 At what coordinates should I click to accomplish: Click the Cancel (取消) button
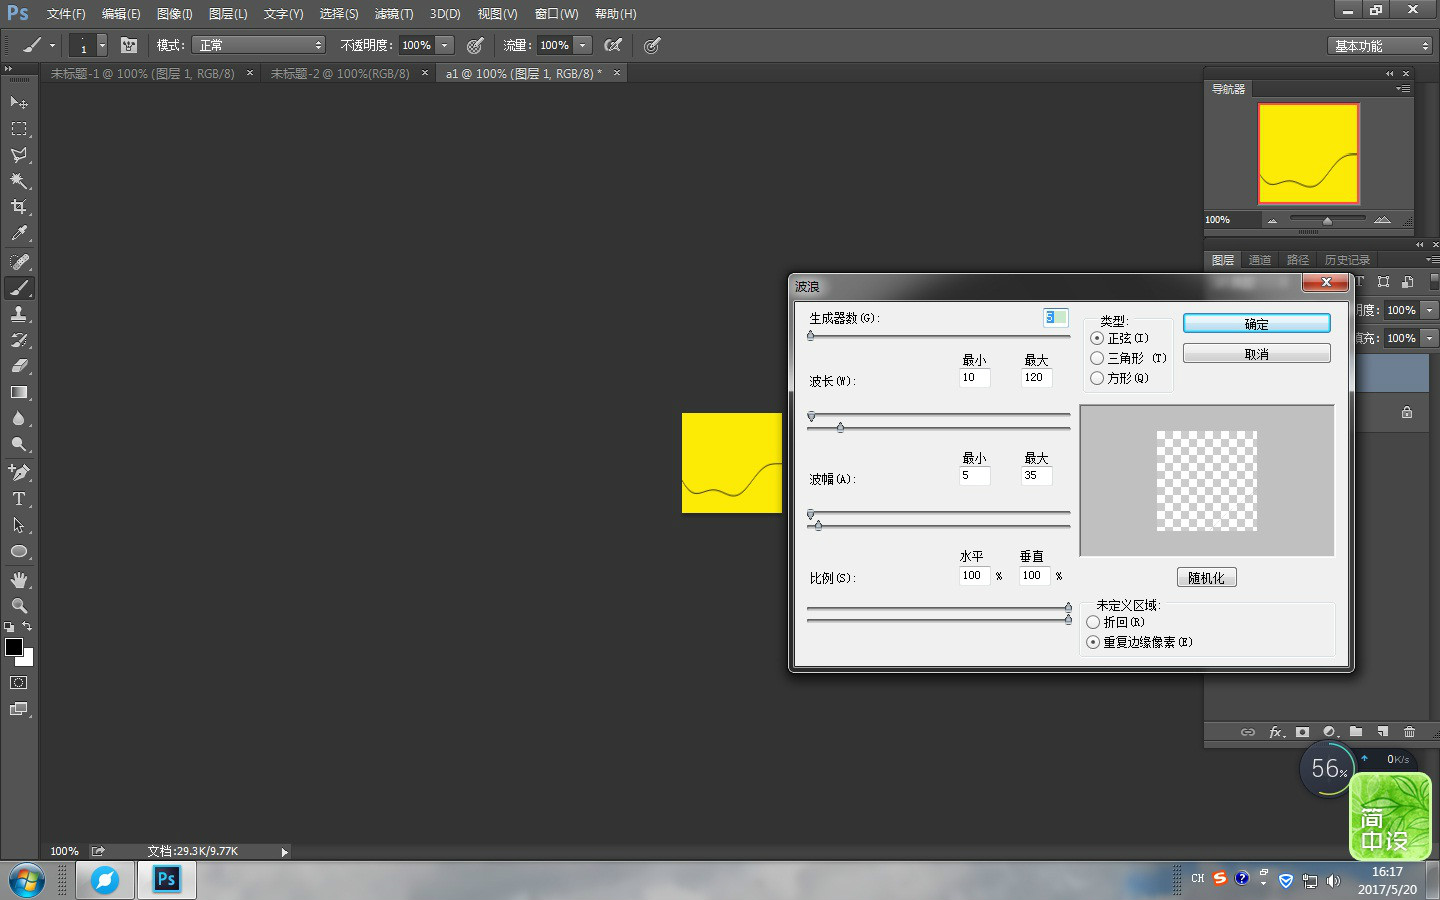[1257, 354]
